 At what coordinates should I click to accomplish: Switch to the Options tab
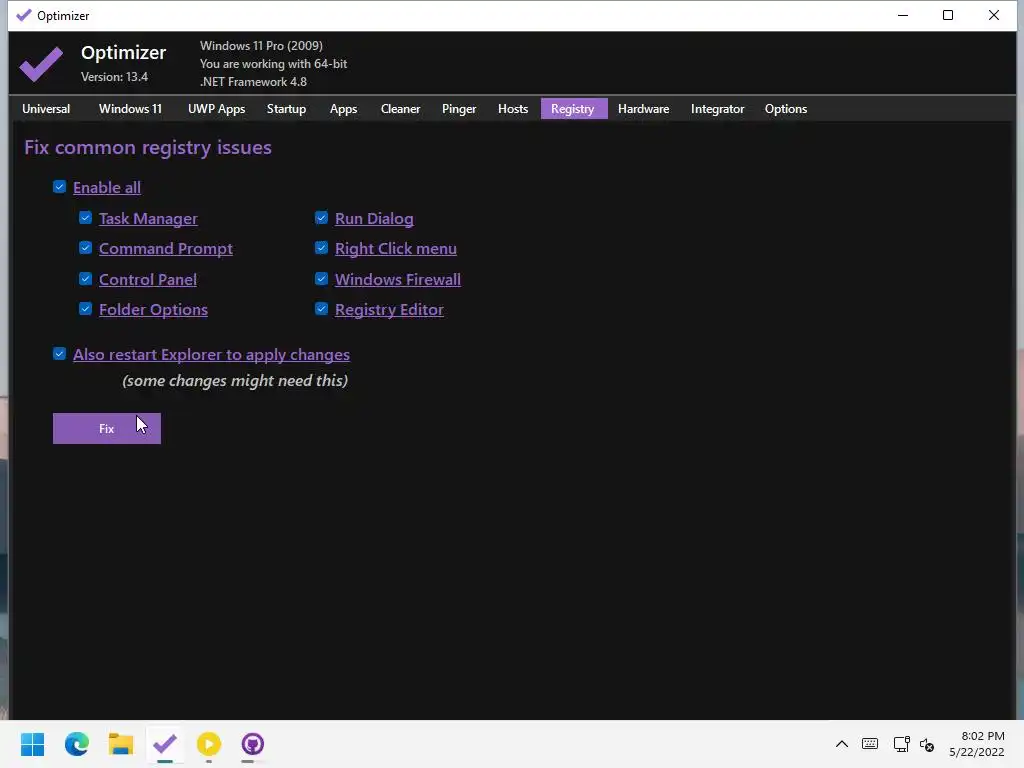pos(786,109)
